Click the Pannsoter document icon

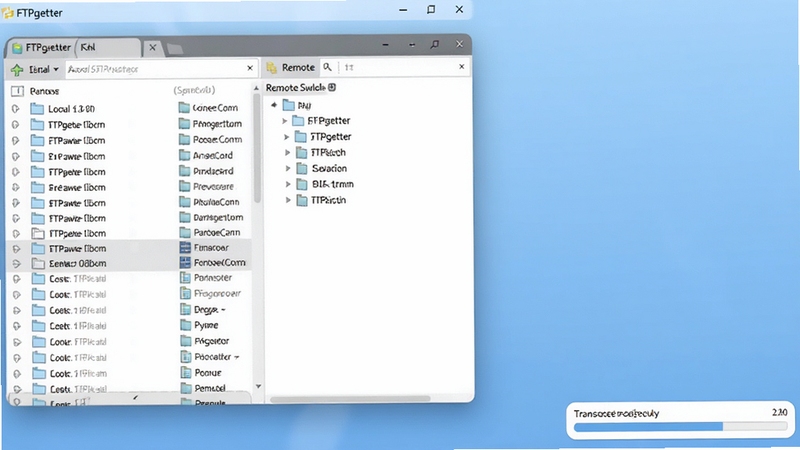tap(185, 278)
